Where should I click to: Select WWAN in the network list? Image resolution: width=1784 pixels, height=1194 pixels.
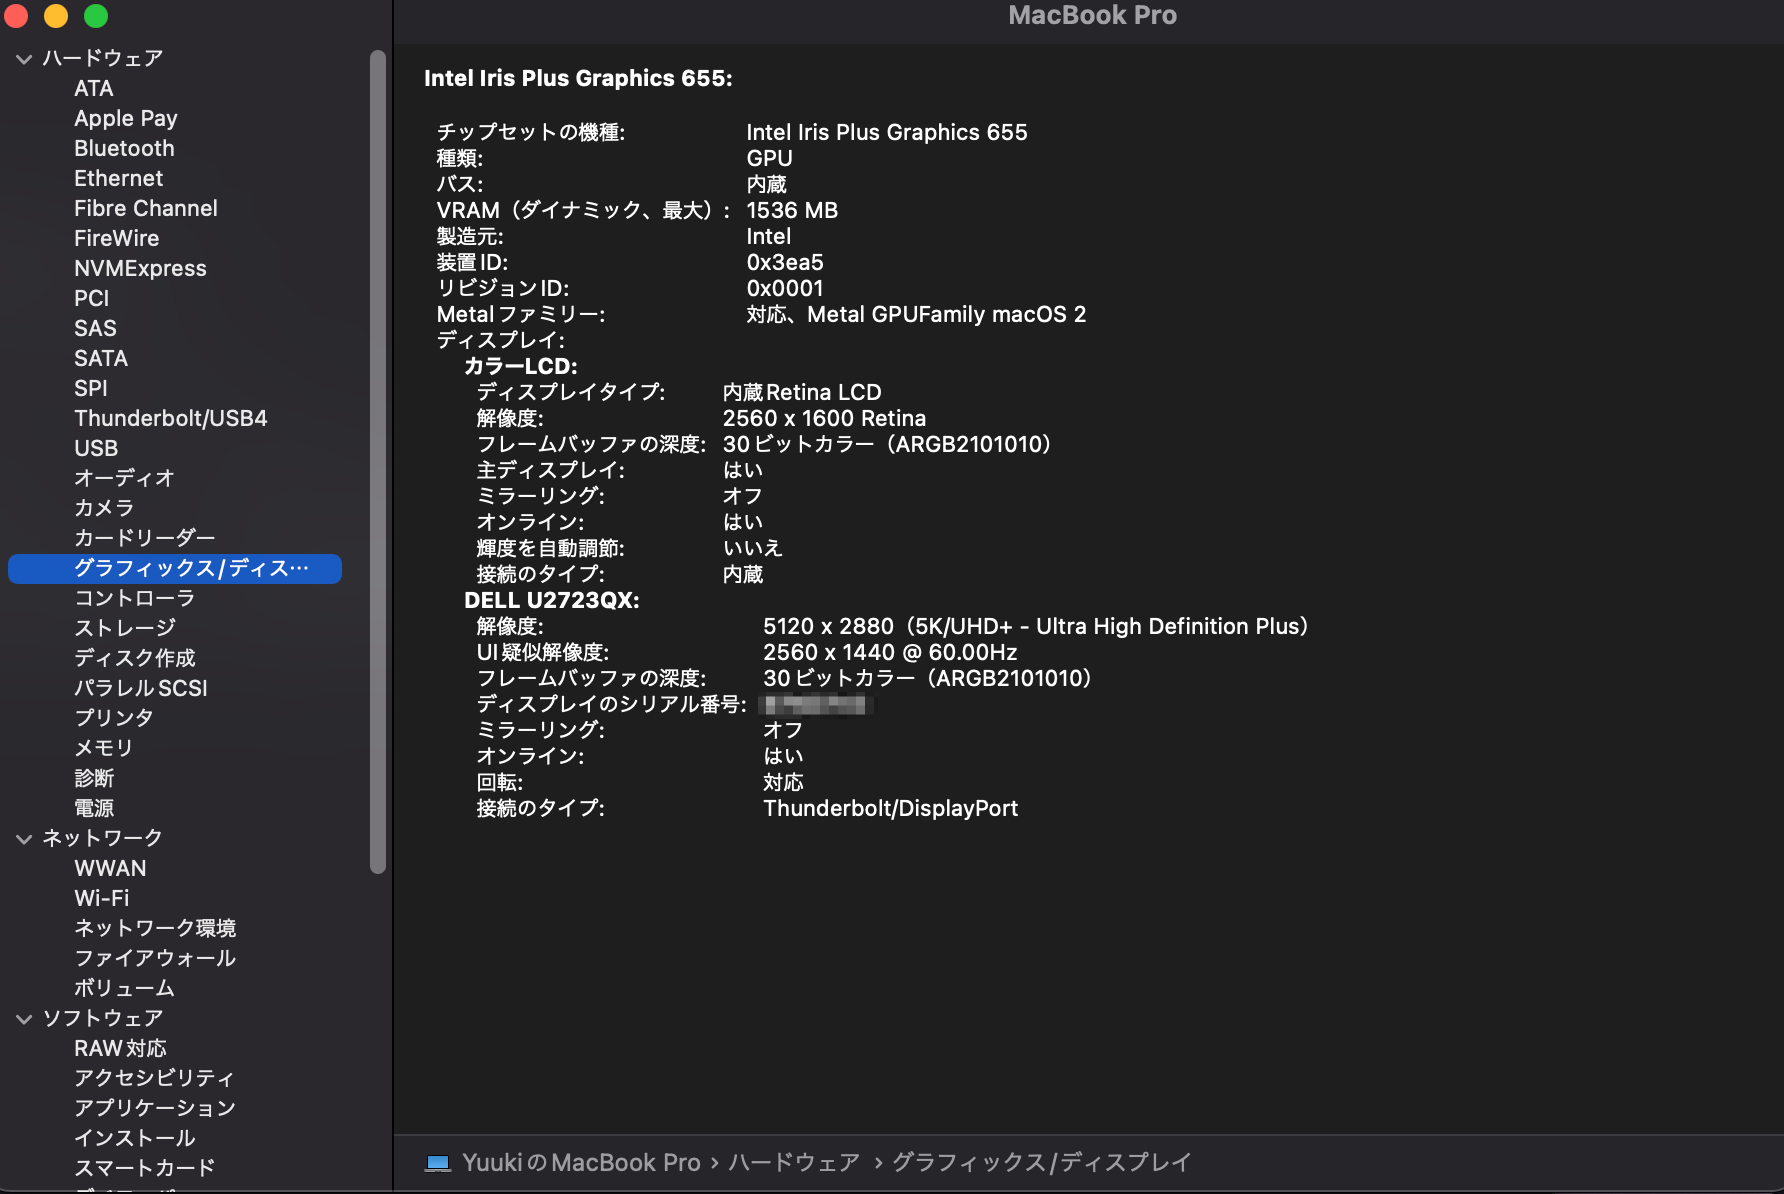[x=110, y=869]
